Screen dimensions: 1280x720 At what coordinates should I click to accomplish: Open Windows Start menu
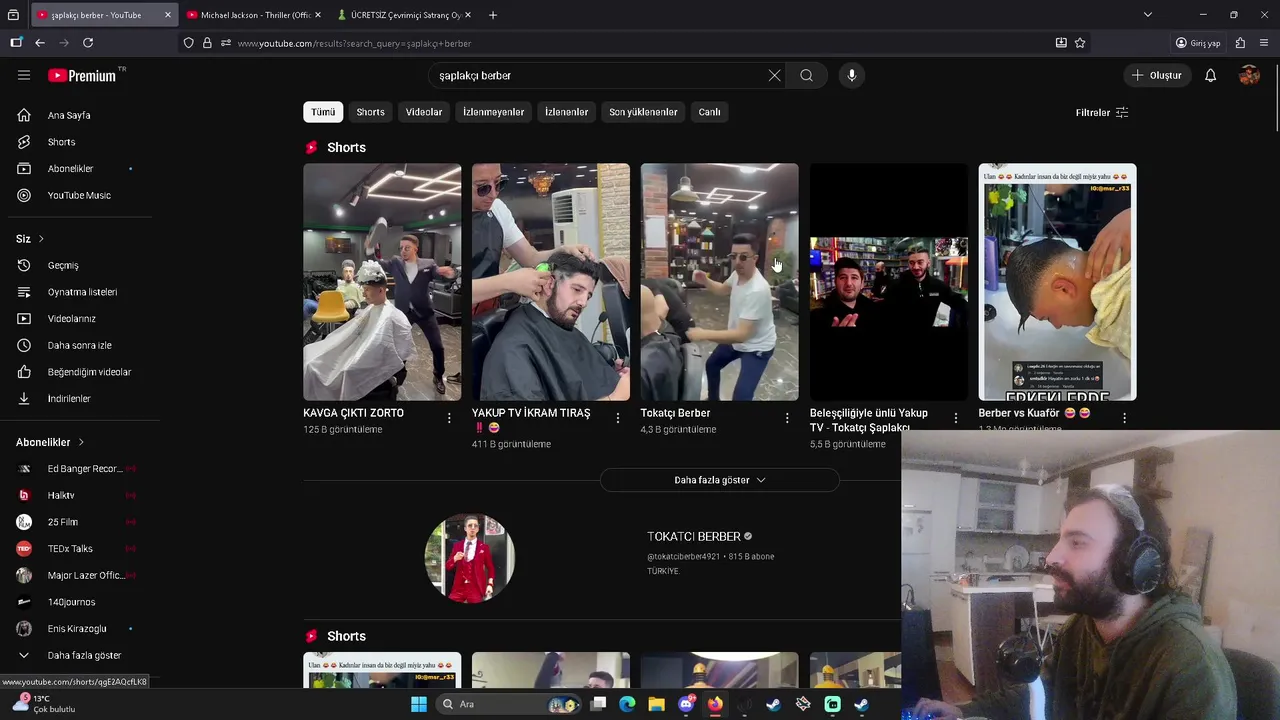pos(419,704)
